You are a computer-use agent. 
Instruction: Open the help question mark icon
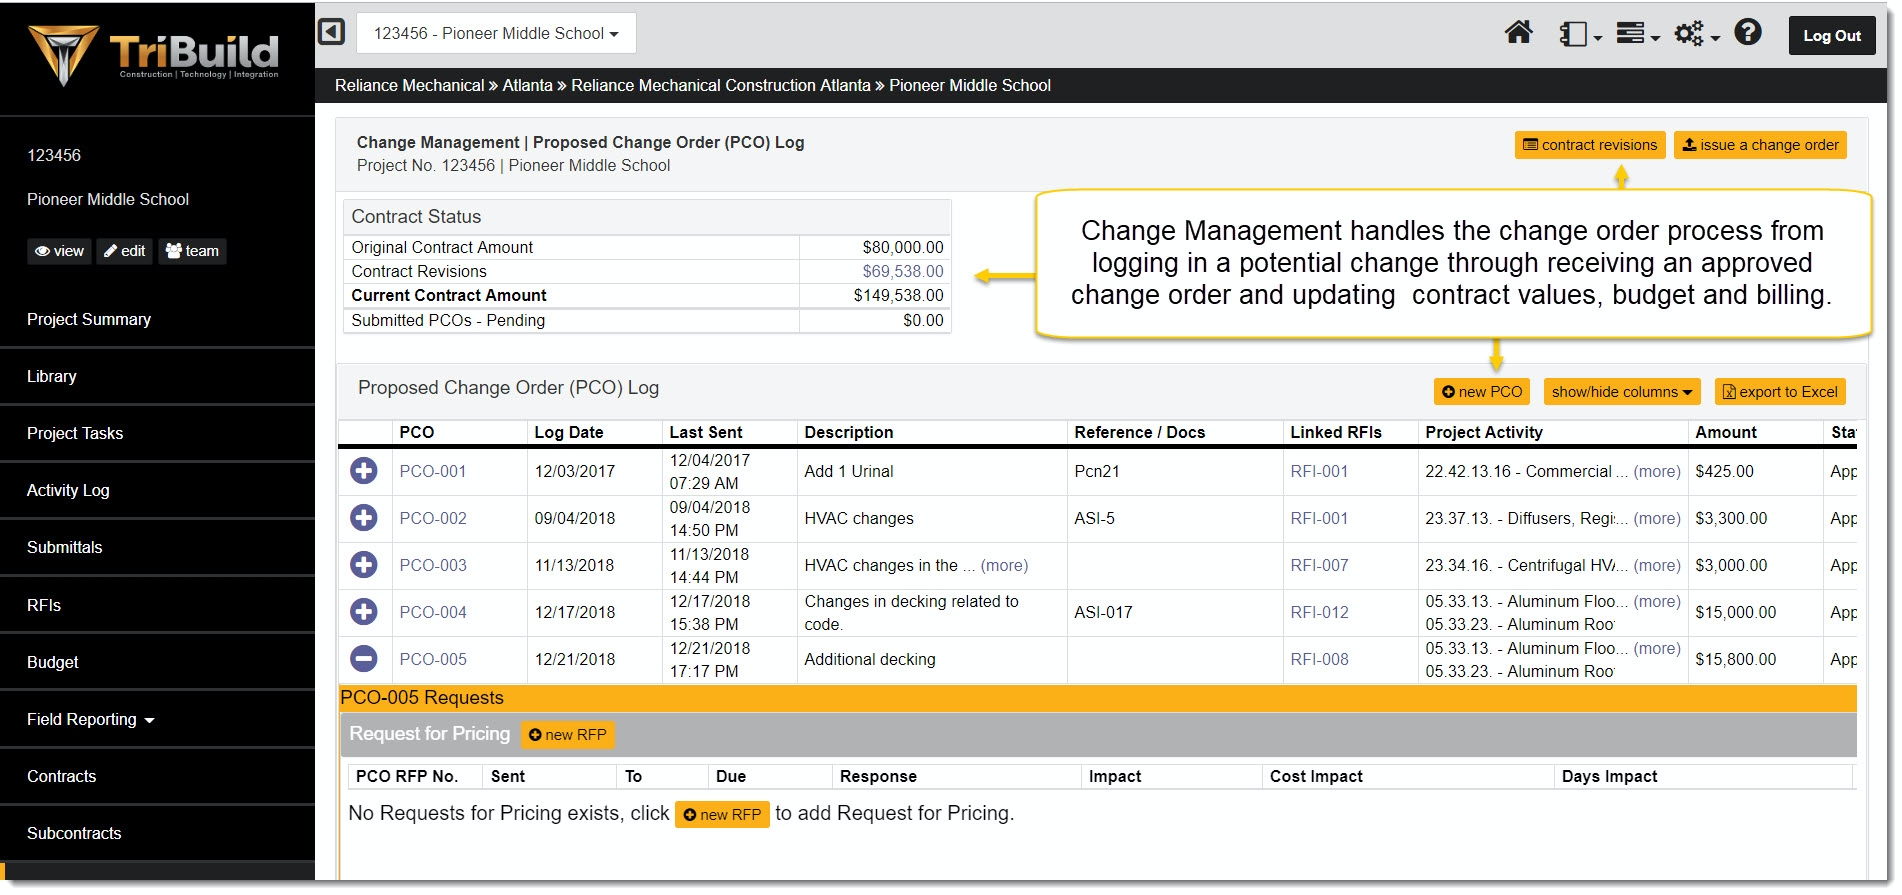click(x=1747, y=33)
